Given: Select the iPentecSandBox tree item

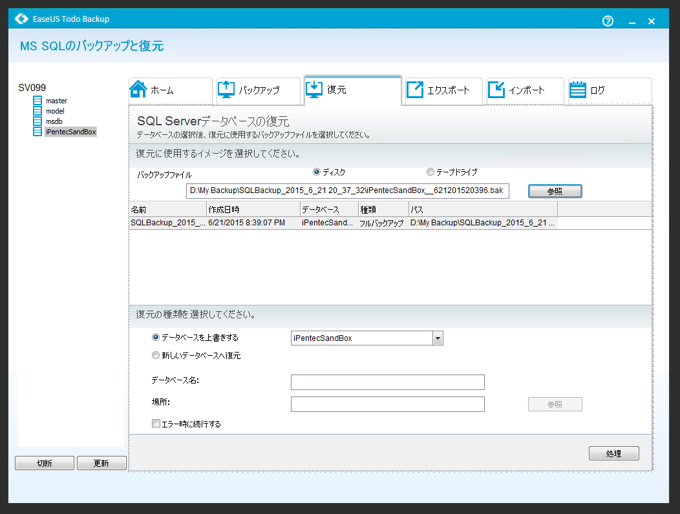Looking at the screenshot, I should [x=71, y=131].
